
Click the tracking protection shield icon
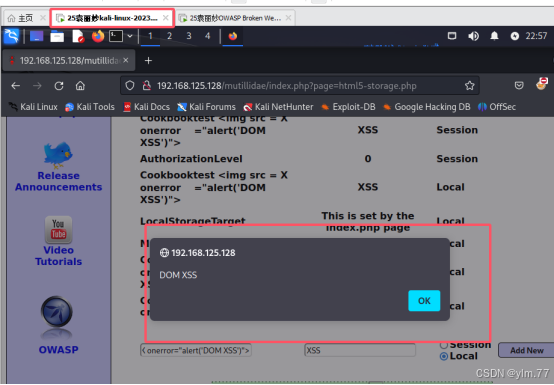(x=130, y=86)
